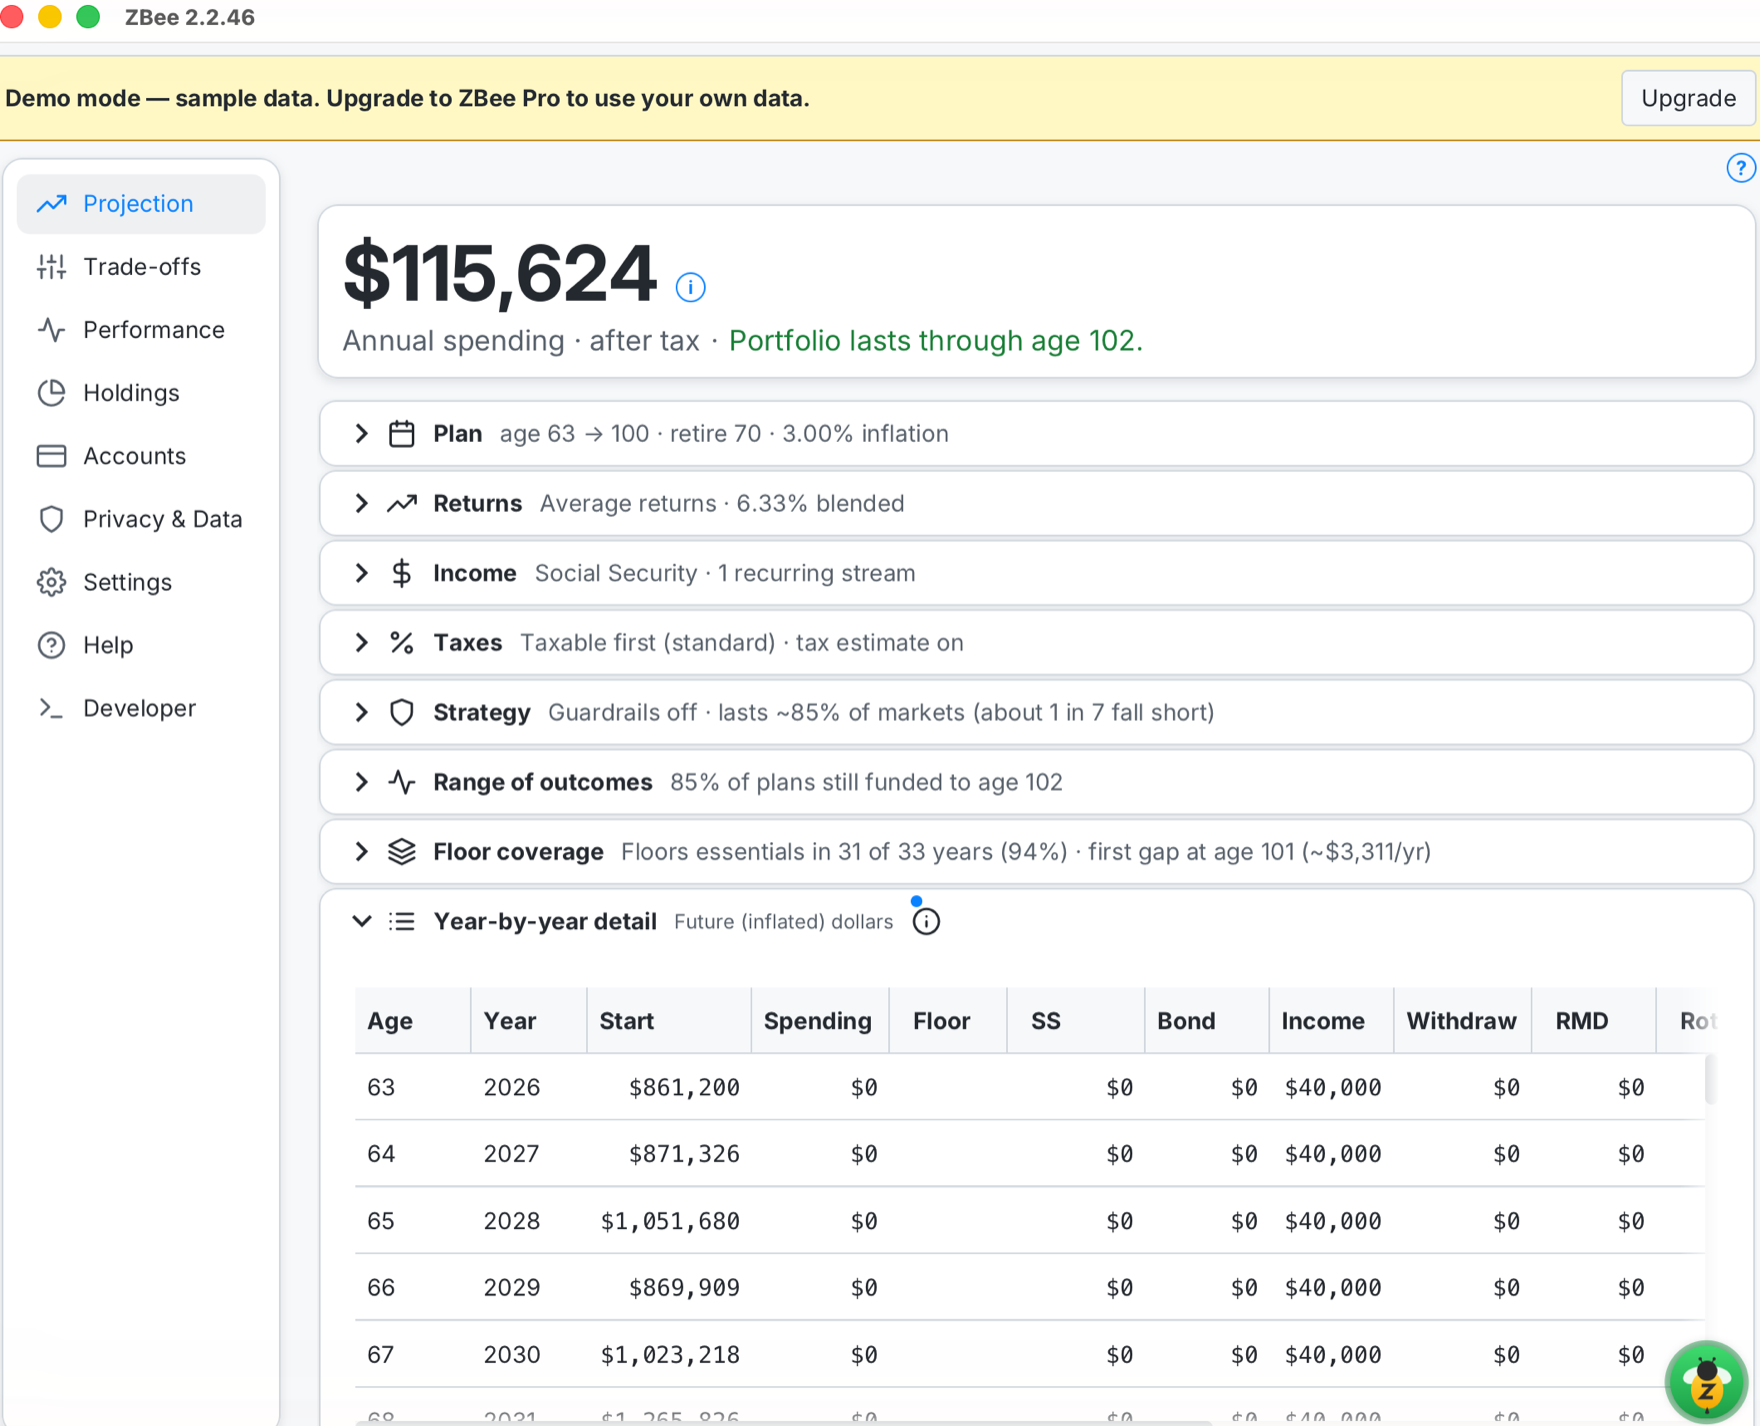
Task: Expand the Range of outcomes chevron
Action: point(362,782)
